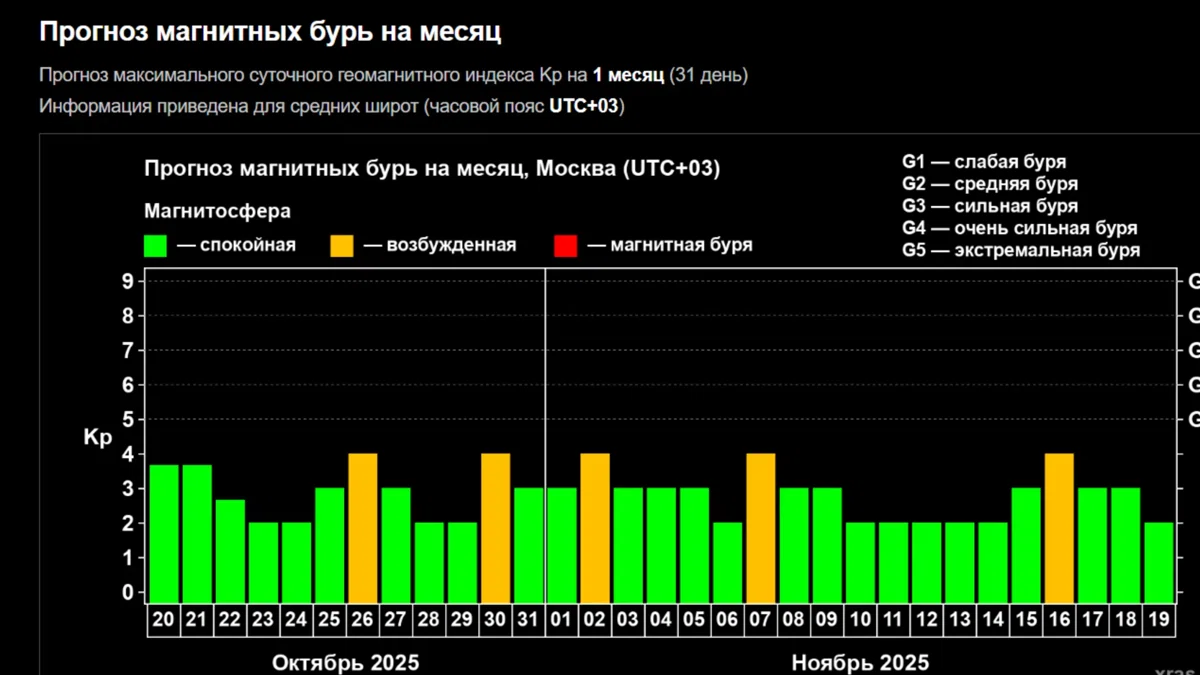Screen dimensions: 1200x675
Task: Click the yellow bar for November 07
Action: click(760, 526)
